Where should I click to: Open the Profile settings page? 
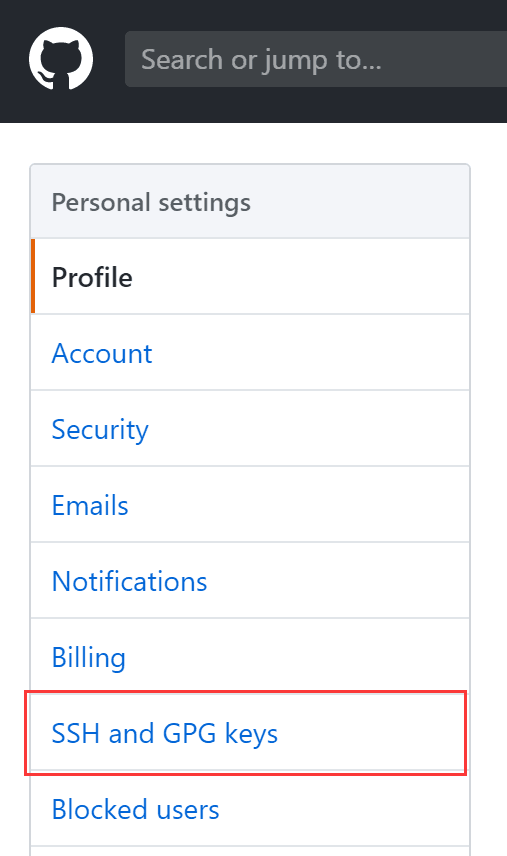click(250, 276)
